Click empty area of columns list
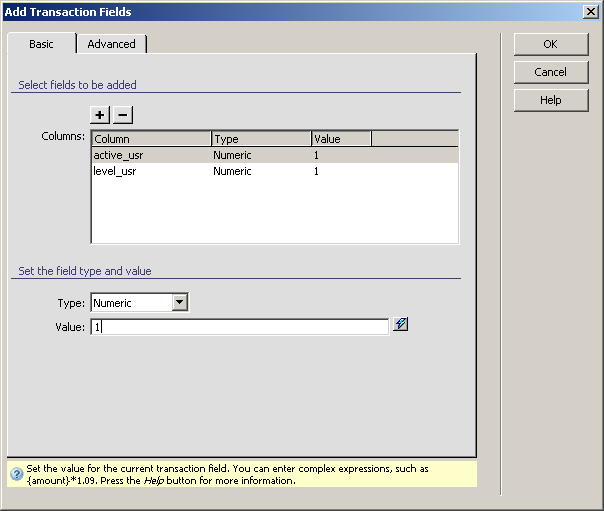This screenshot has height=511, width=604. (274, 212)
